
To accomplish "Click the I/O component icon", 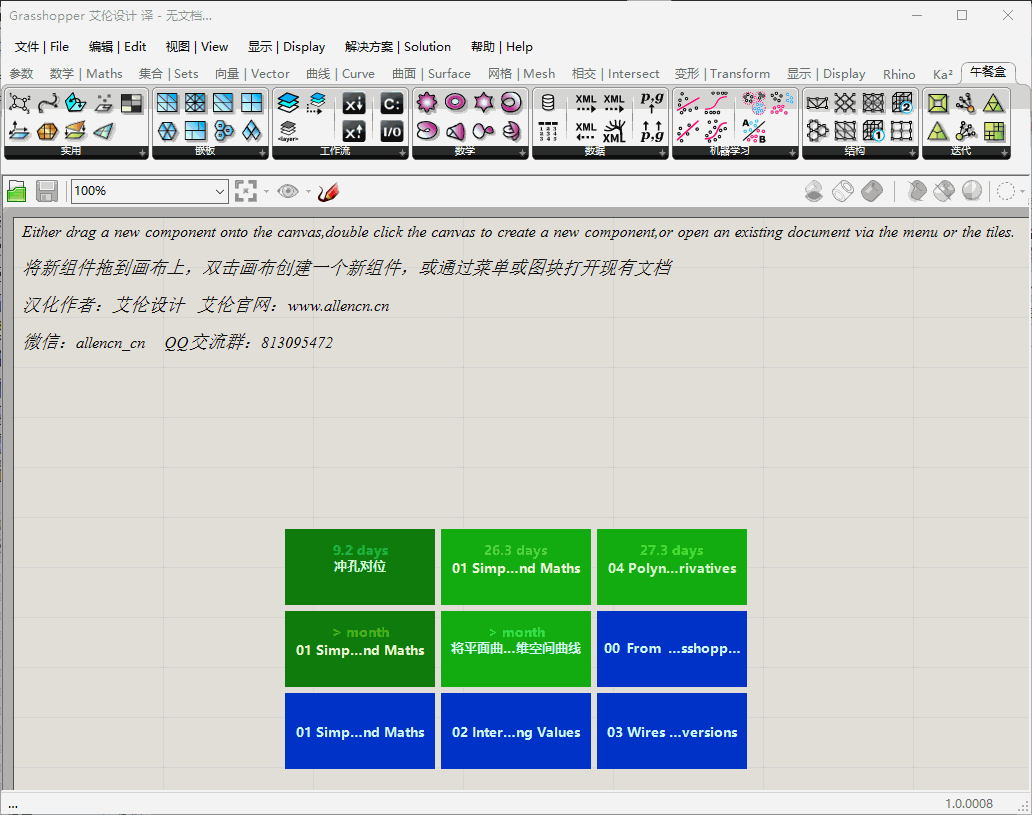I will coord(392,132).
